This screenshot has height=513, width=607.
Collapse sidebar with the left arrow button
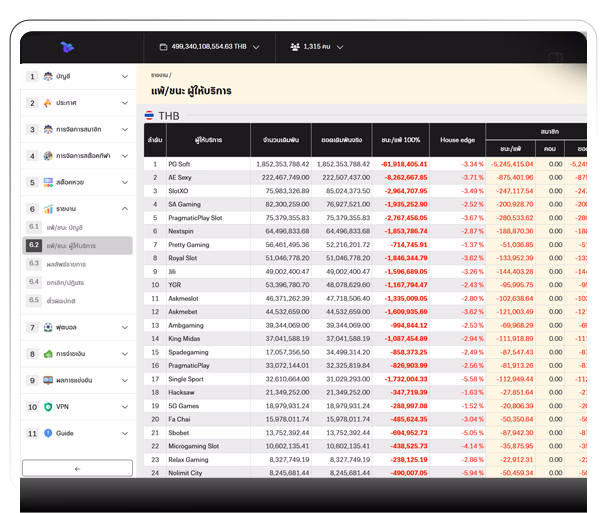click(77, 468)
